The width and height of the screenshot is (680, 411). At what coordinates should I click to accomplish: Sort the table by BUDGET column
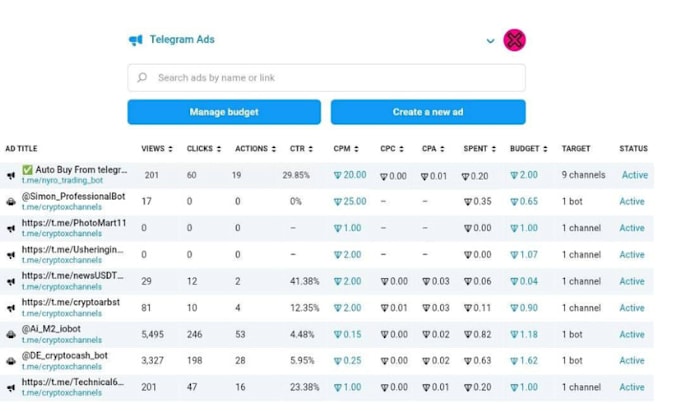pos(529,149)
